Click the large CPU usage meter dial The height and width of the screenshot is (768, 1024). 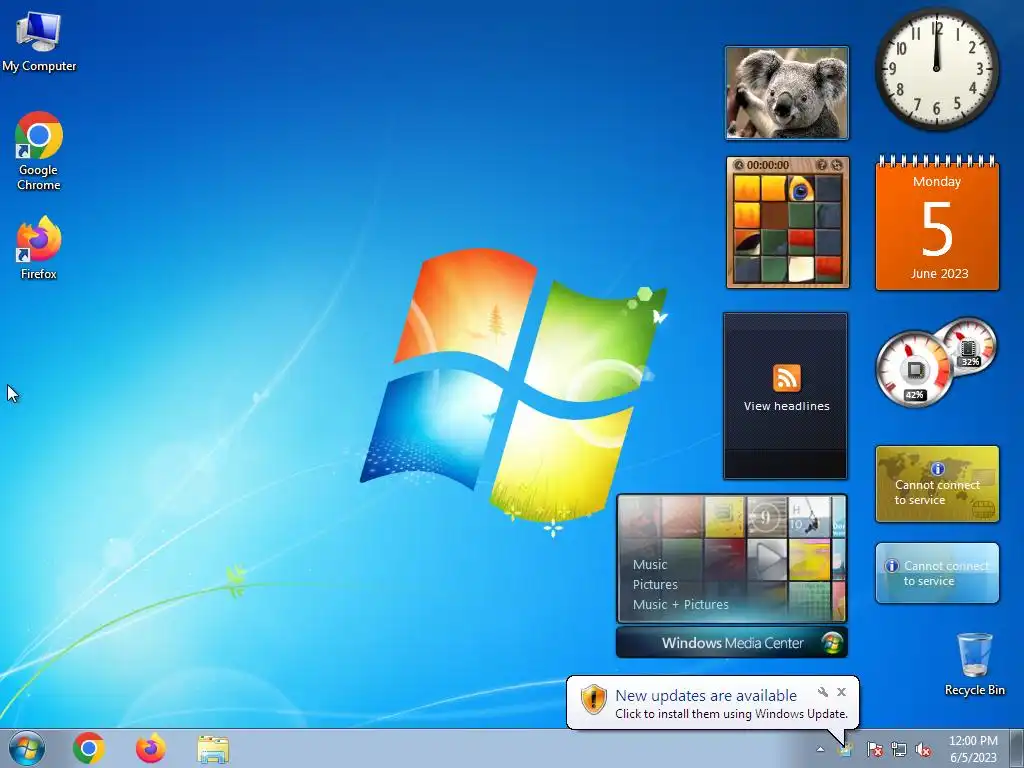point(914,369)
